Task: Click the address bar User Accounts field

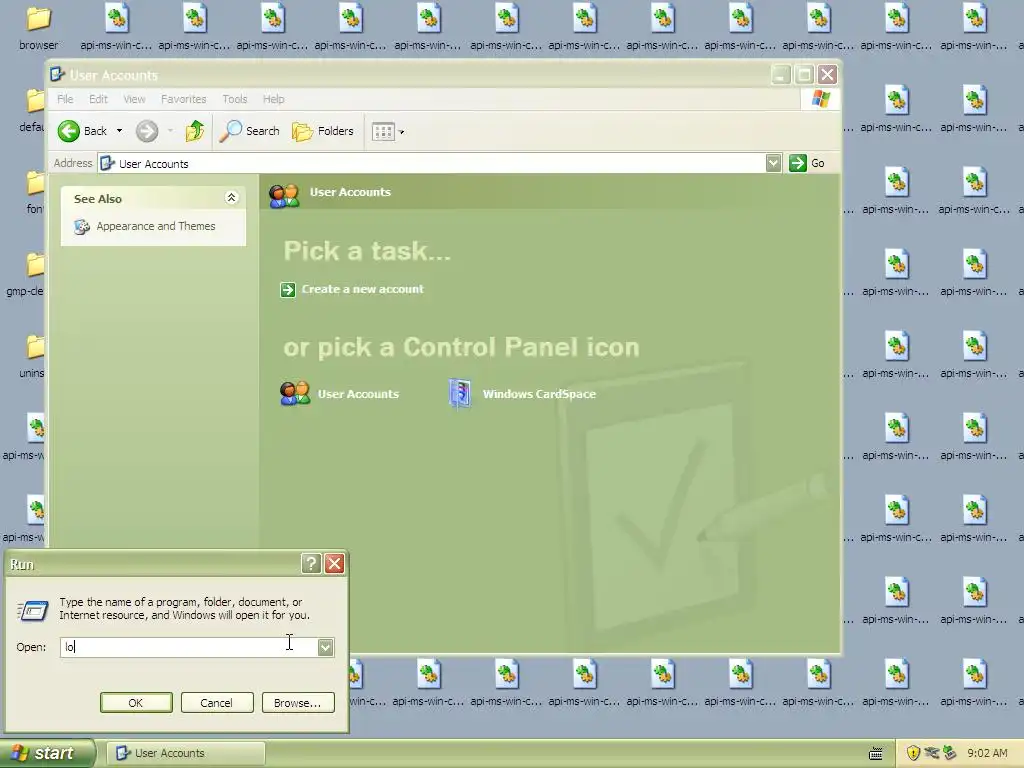Action: [431, 163]
